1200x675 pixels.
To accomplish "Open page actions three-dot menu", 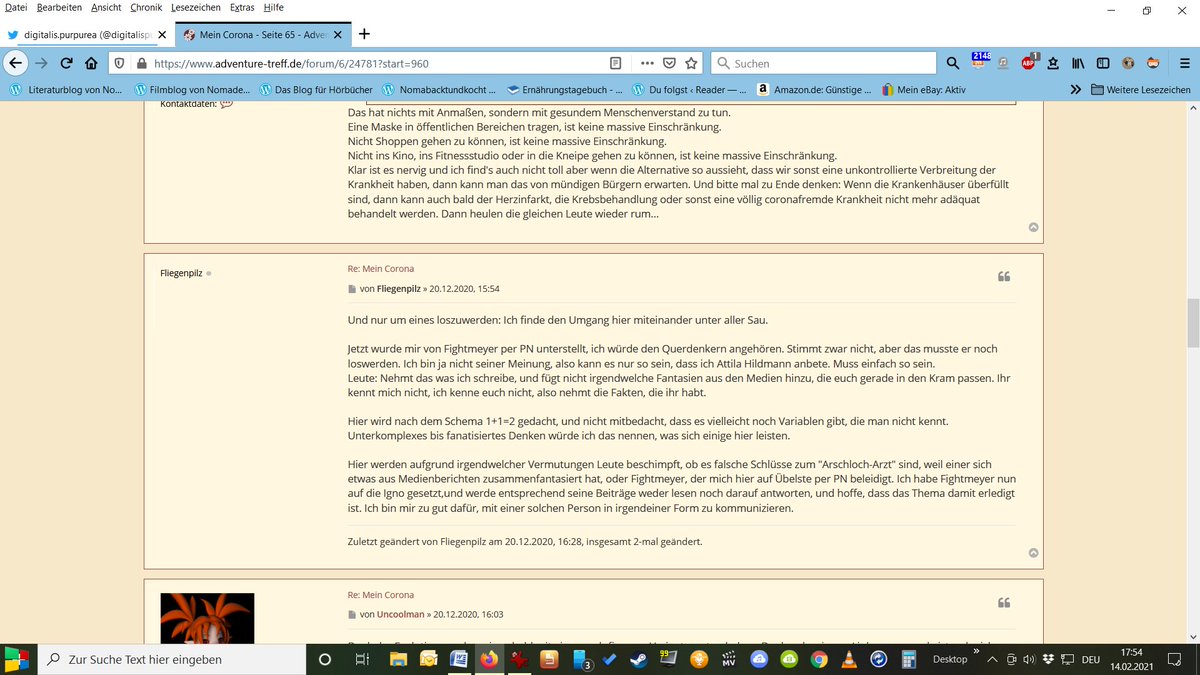I will (x=647, y=63).
